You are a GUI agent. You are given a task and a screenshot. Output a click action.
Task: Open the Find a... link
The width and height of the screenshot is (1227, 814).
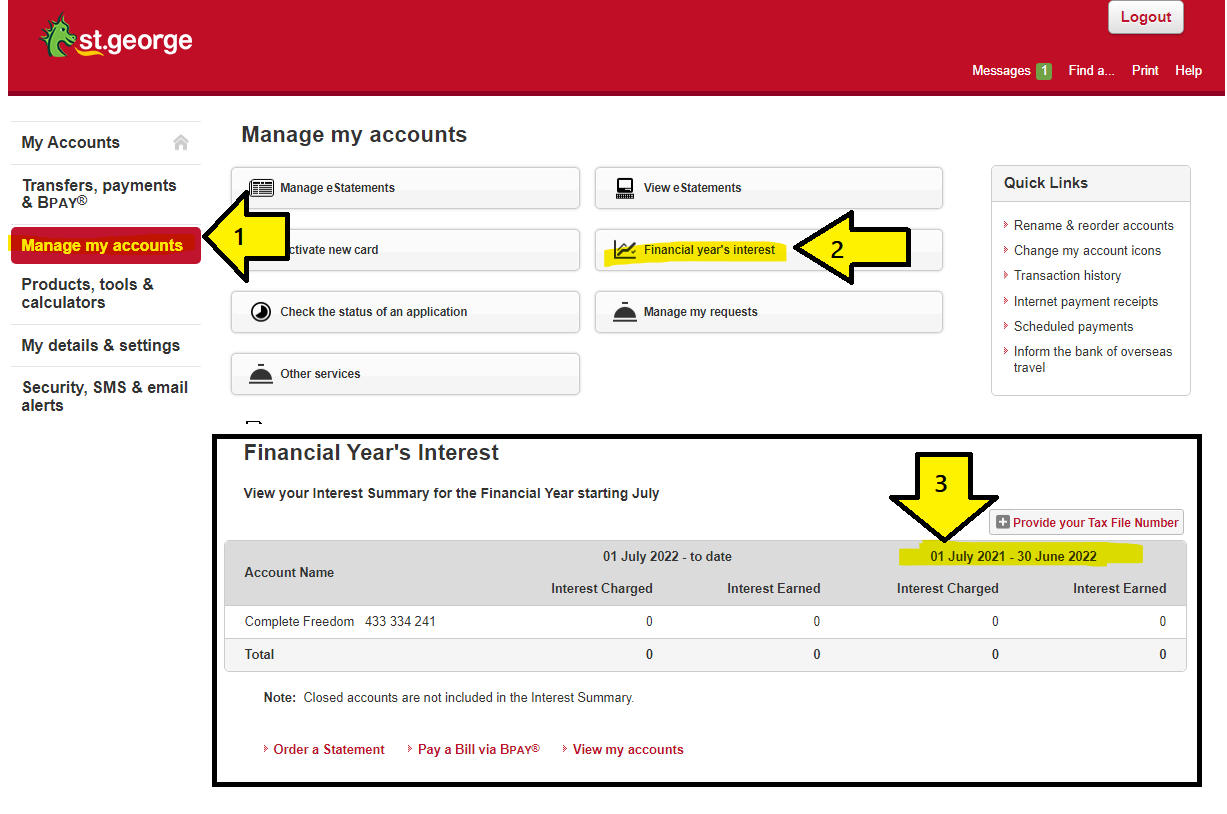pyautogui.click(x=1091, y=71)
